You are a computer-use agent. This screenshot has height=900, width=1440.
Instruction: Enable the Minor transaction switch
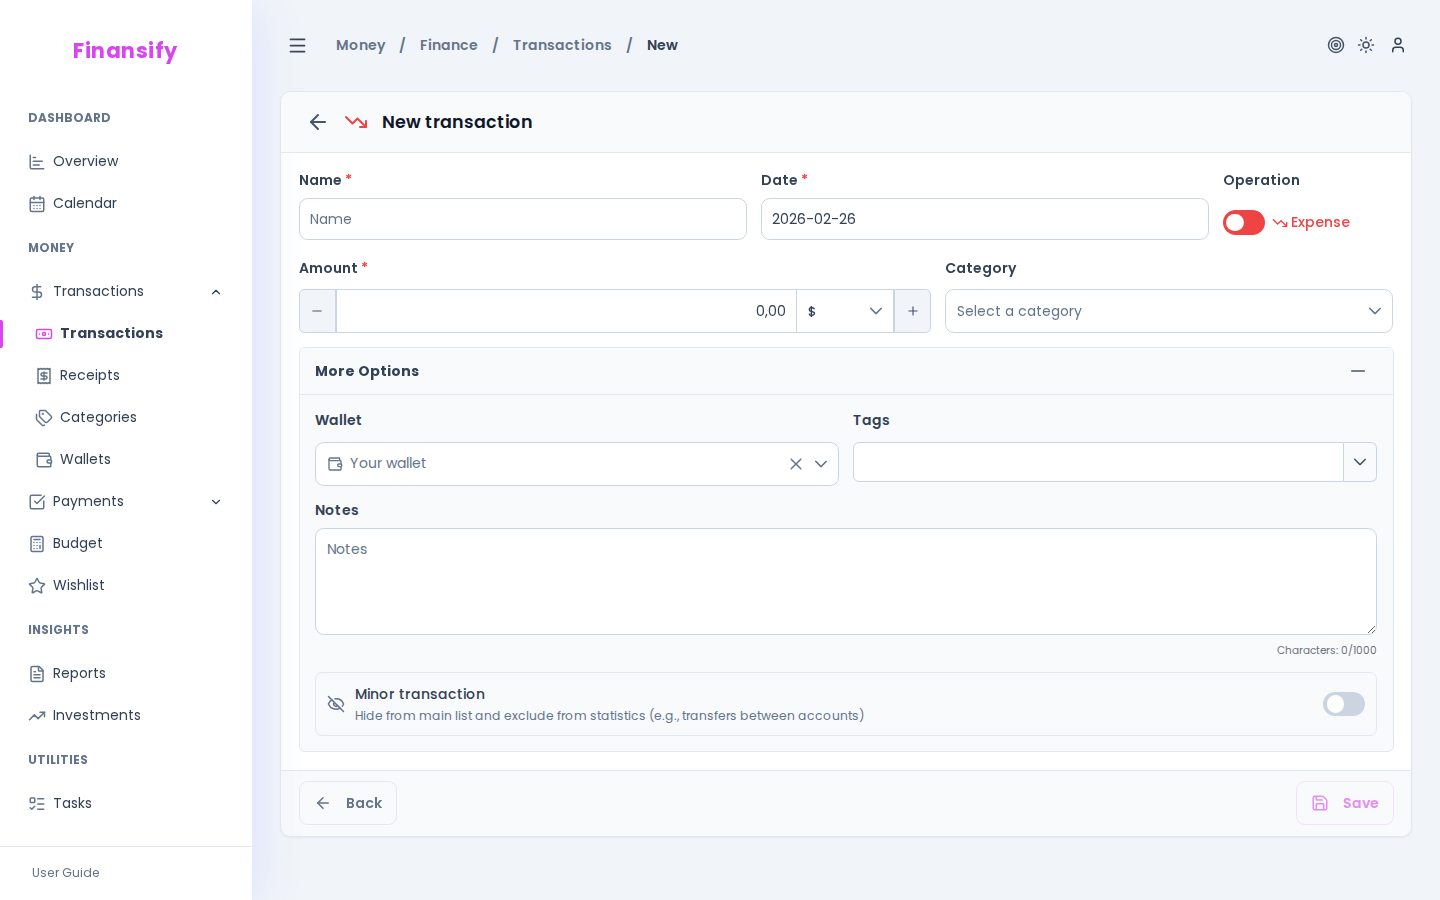point(1344,704)
